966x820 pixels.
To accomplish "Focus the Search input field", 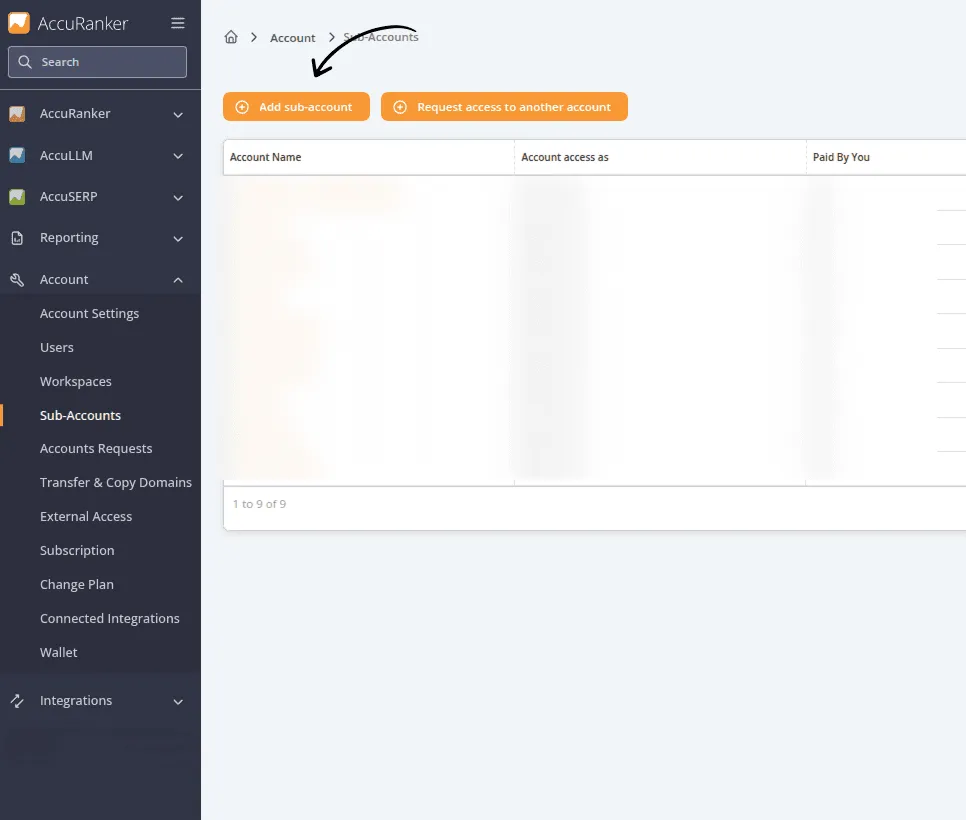I will (x=97, y=62).
